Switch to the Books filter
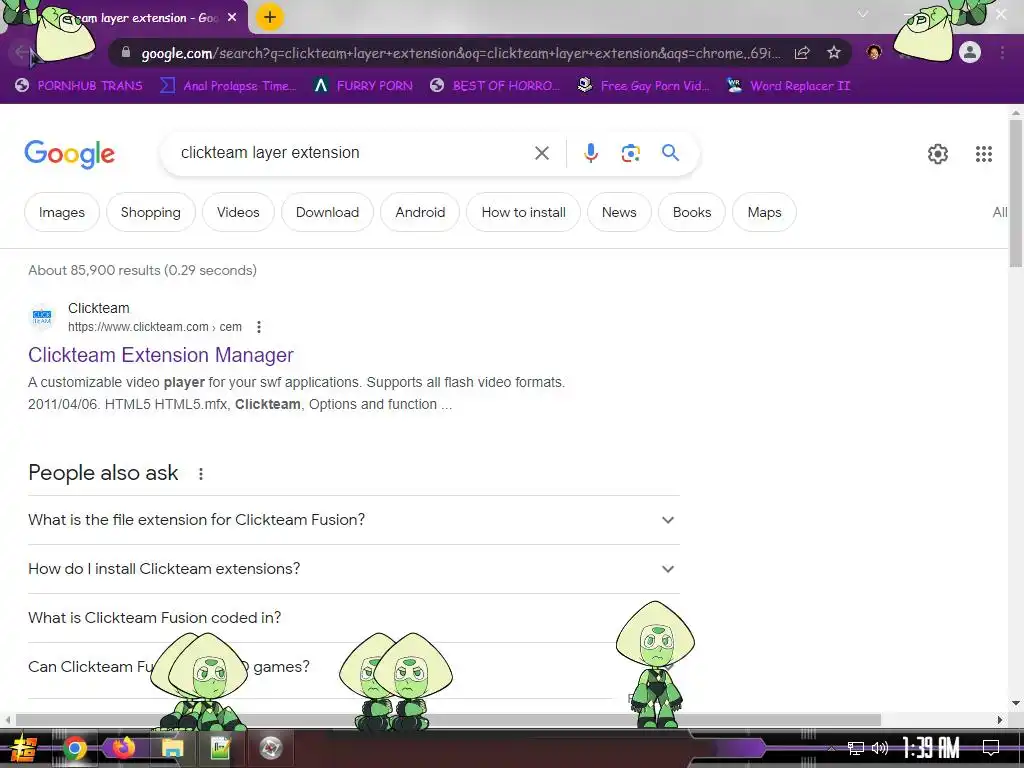1024x768 pixels. (x=692, y=212)
